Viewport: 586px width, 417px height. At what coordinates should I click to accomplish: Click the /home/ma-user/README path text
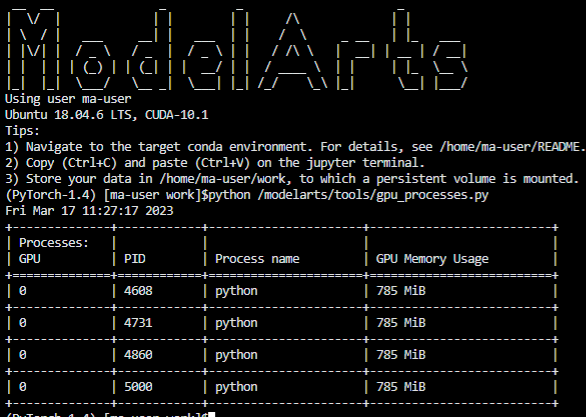click(x=512, y=146)
